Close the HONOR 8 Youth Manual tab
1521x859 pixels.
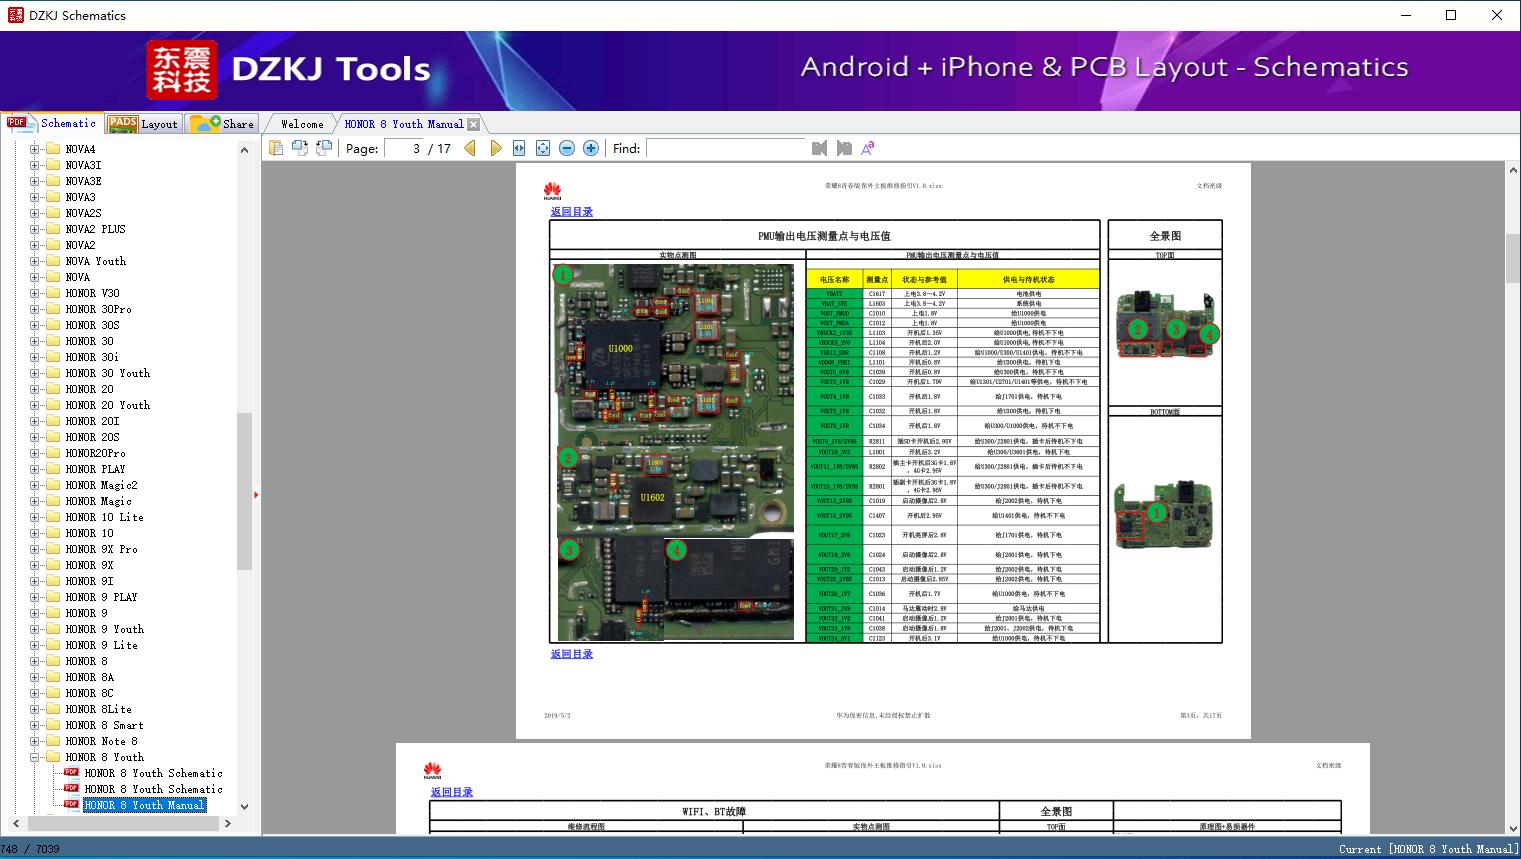[474, 124]
